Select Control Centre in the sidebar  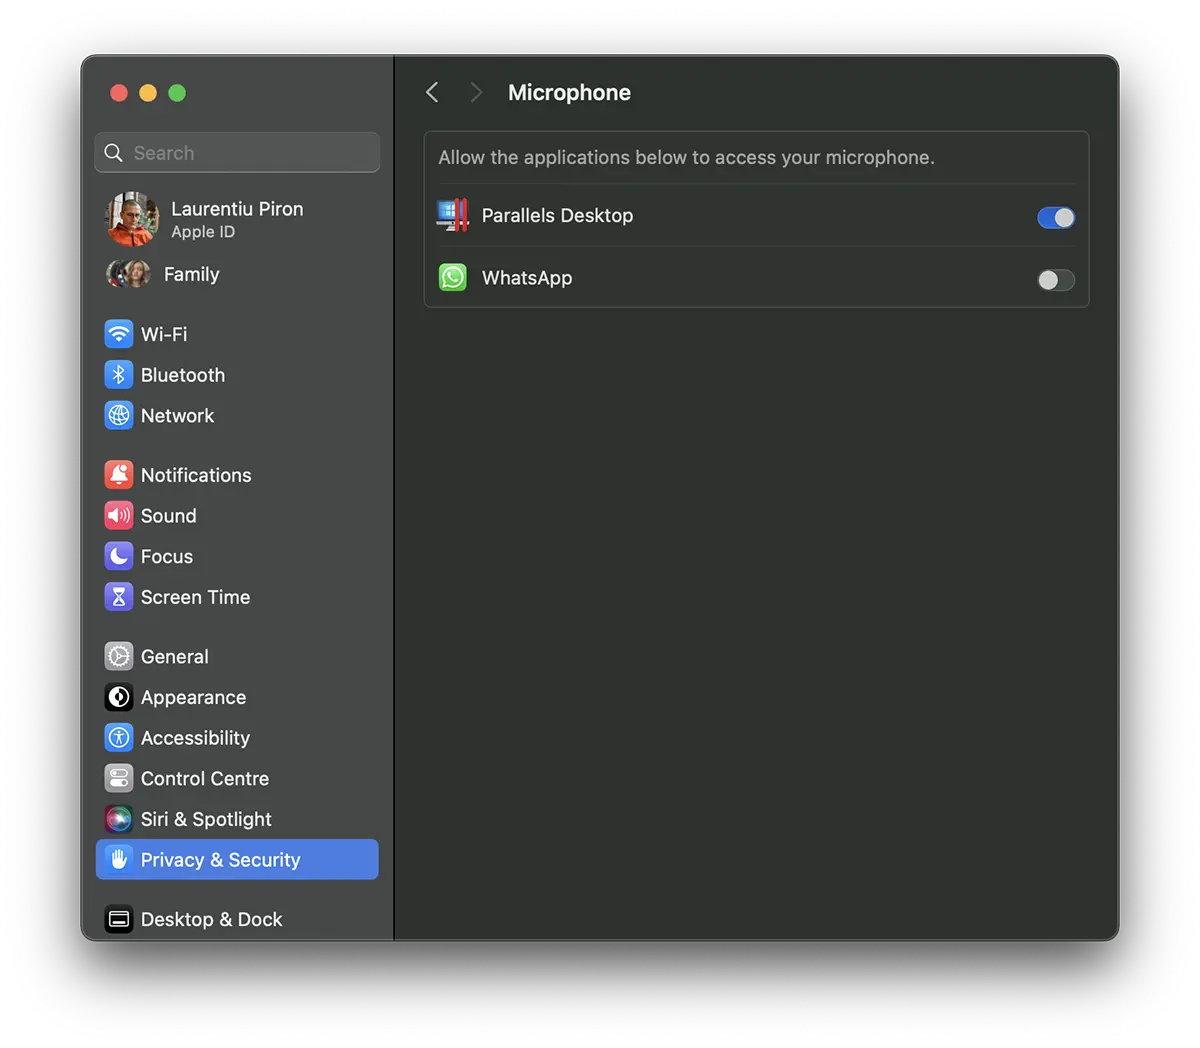point(204,779)
